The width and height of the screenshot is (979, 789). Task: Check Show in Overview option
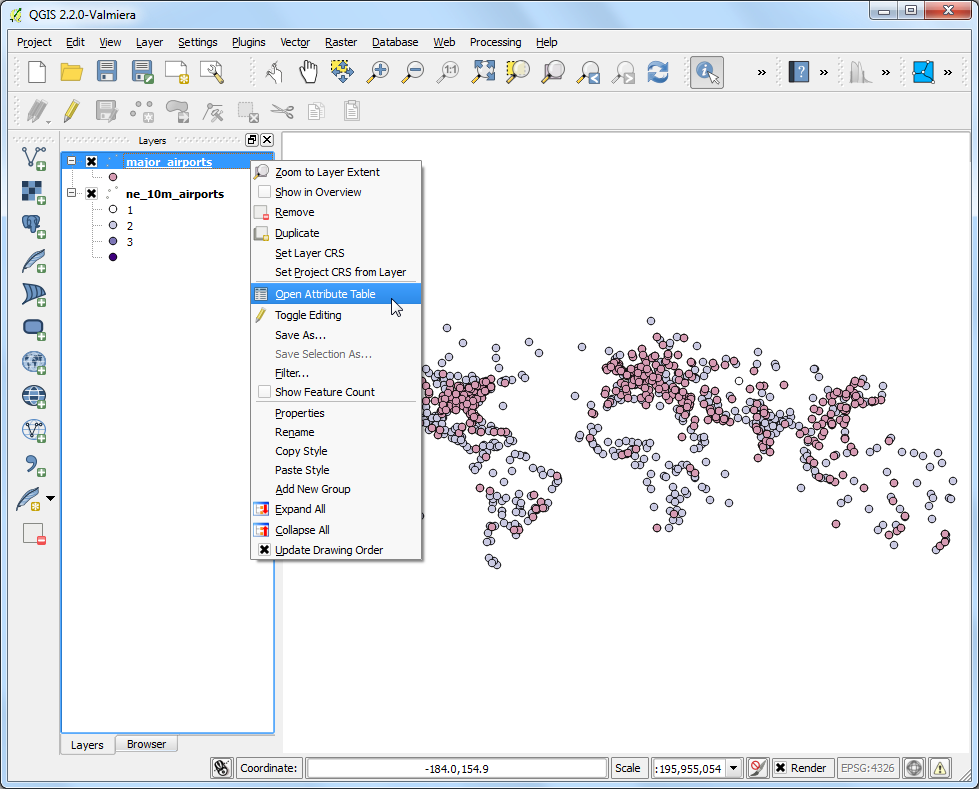265,192
